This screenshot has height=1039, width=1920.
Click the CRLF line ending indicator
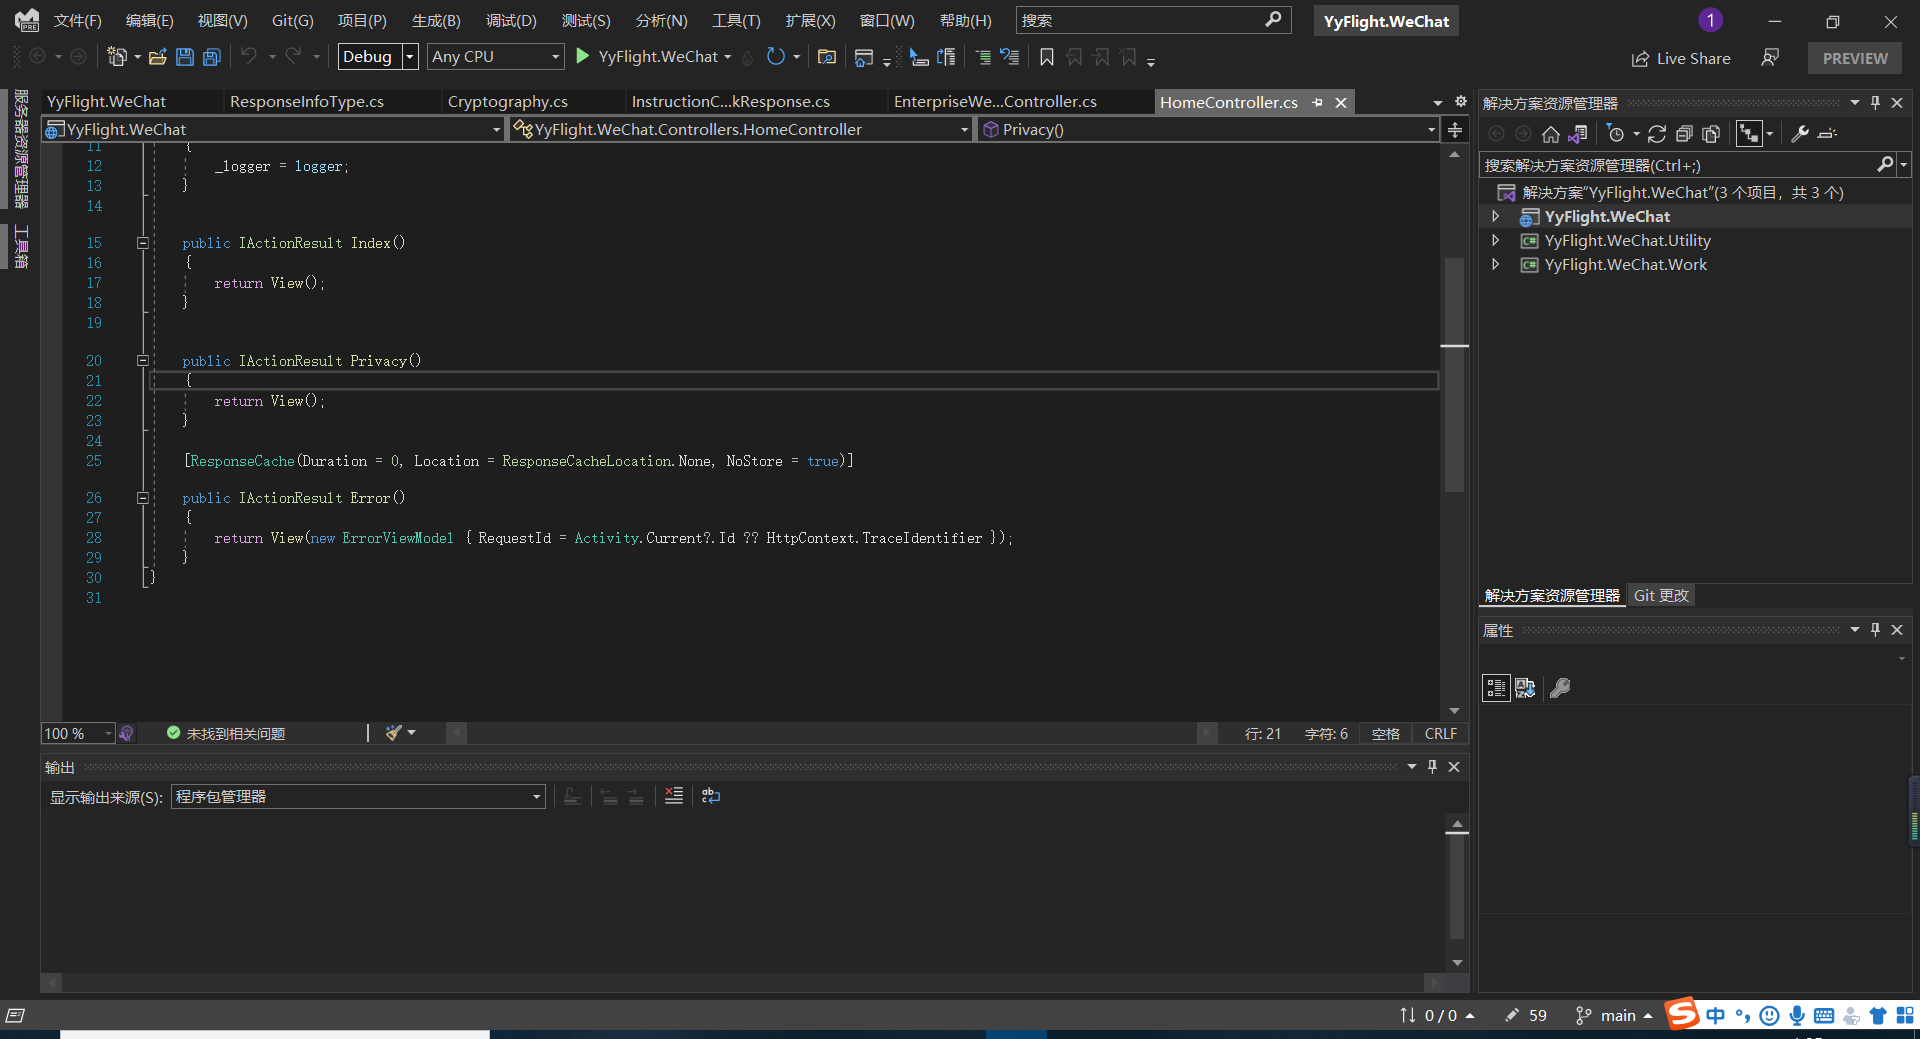(1440, 733)
